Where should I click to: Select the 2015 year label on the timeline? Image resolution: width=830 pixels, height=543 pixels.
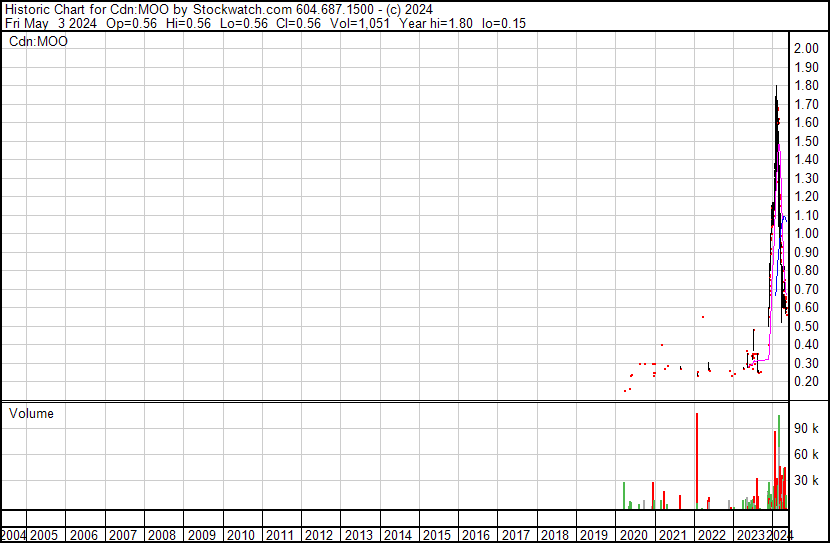tap(437, 536)
